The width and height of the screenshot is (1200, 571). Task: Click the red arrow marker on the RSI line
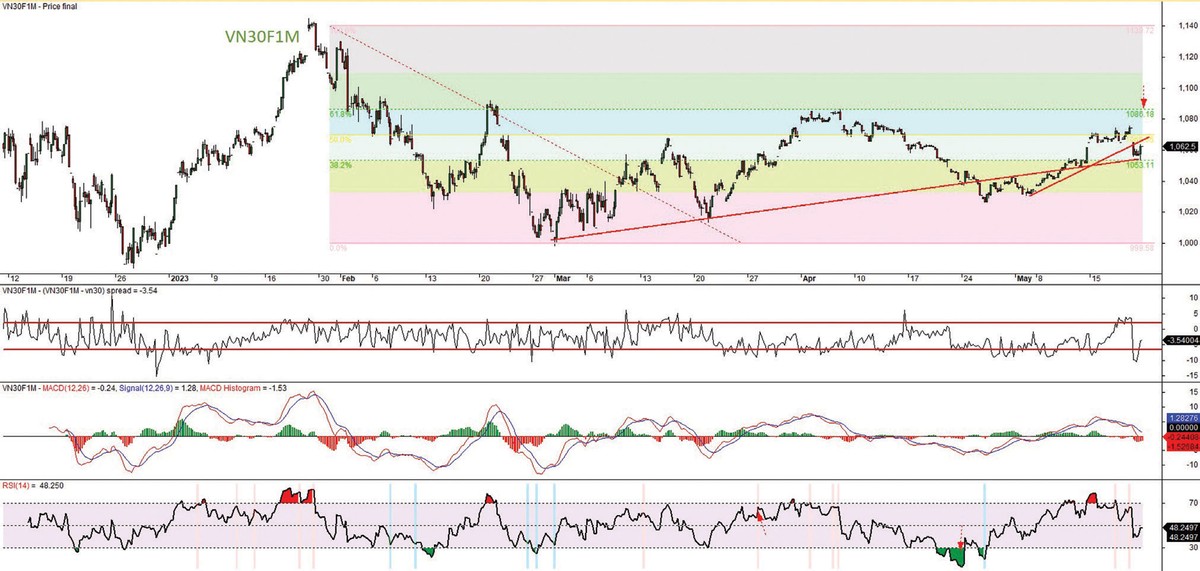pyautogui.click(x=759, y=515)
